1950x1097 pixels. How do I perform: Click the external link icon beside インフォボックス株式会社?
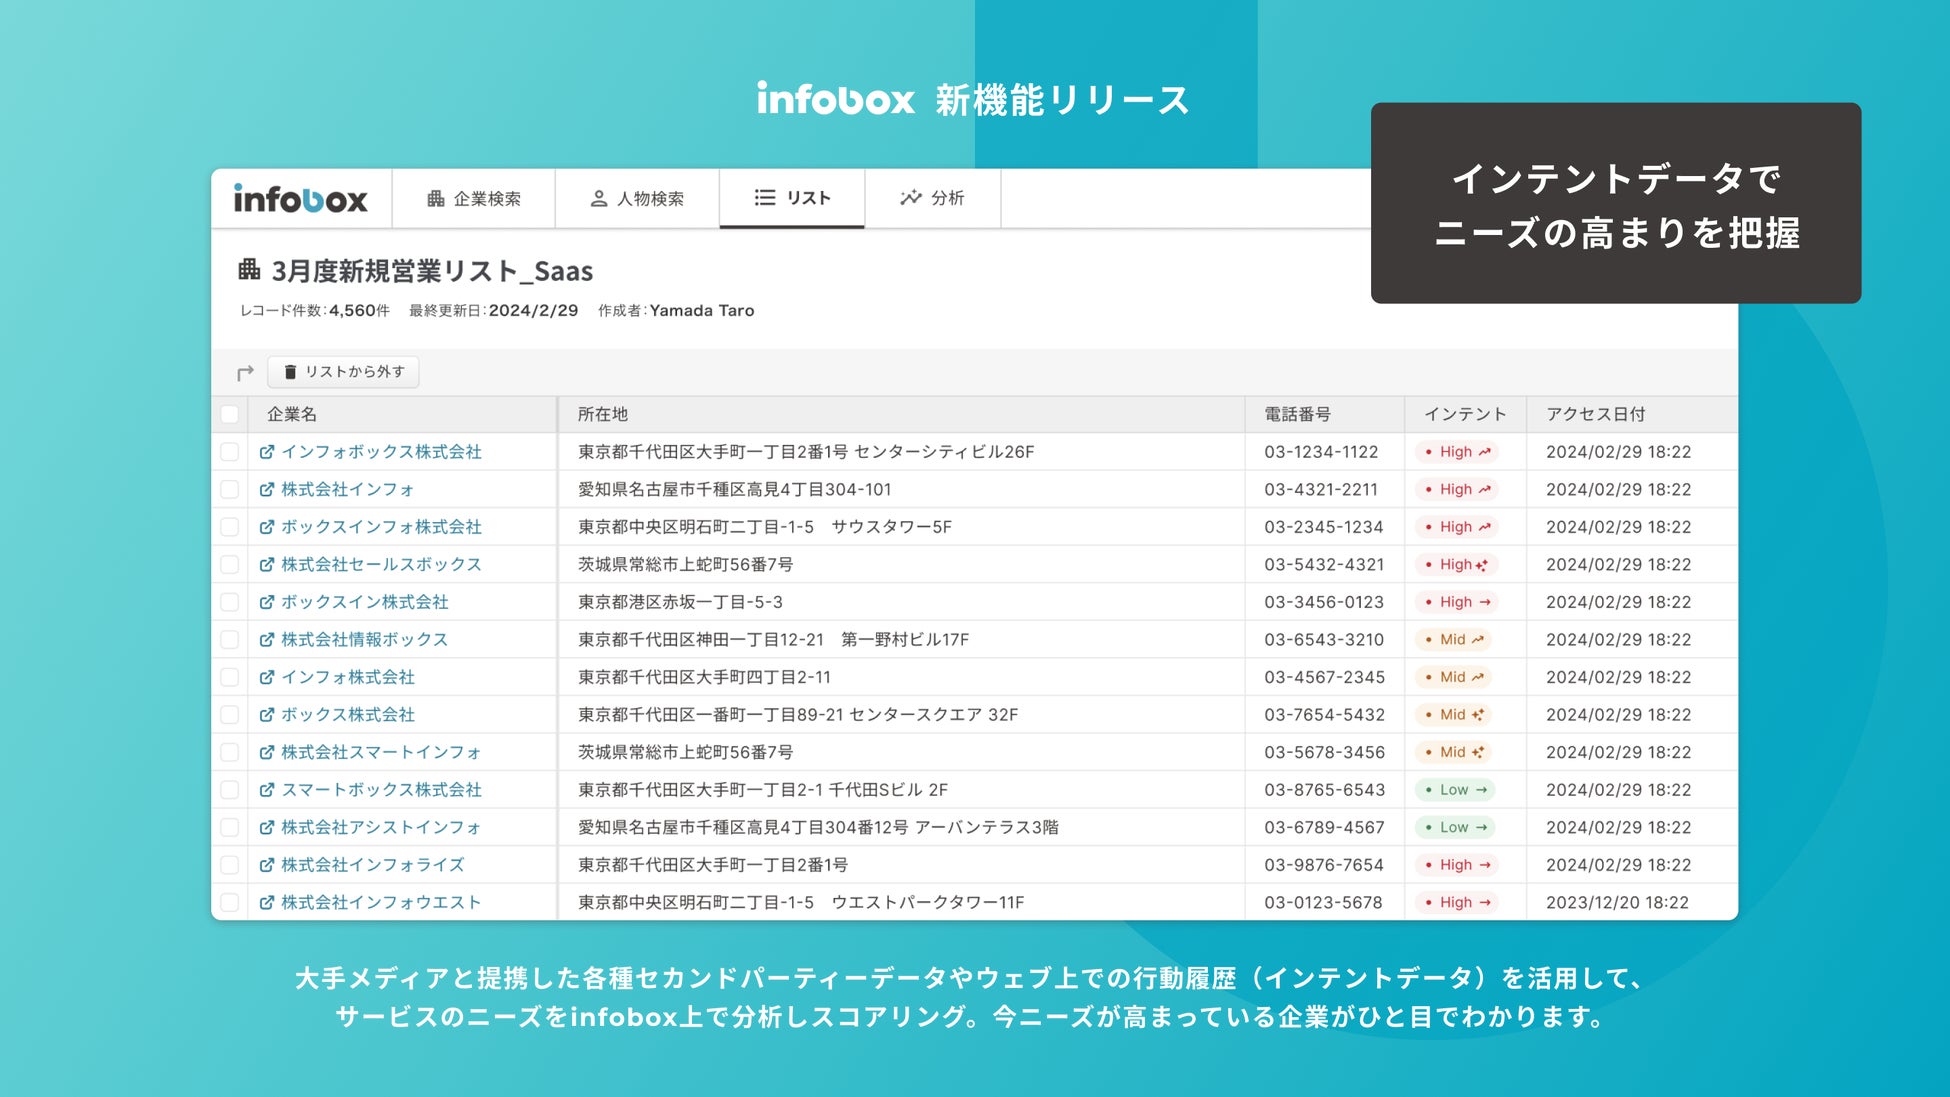point(267,452)
